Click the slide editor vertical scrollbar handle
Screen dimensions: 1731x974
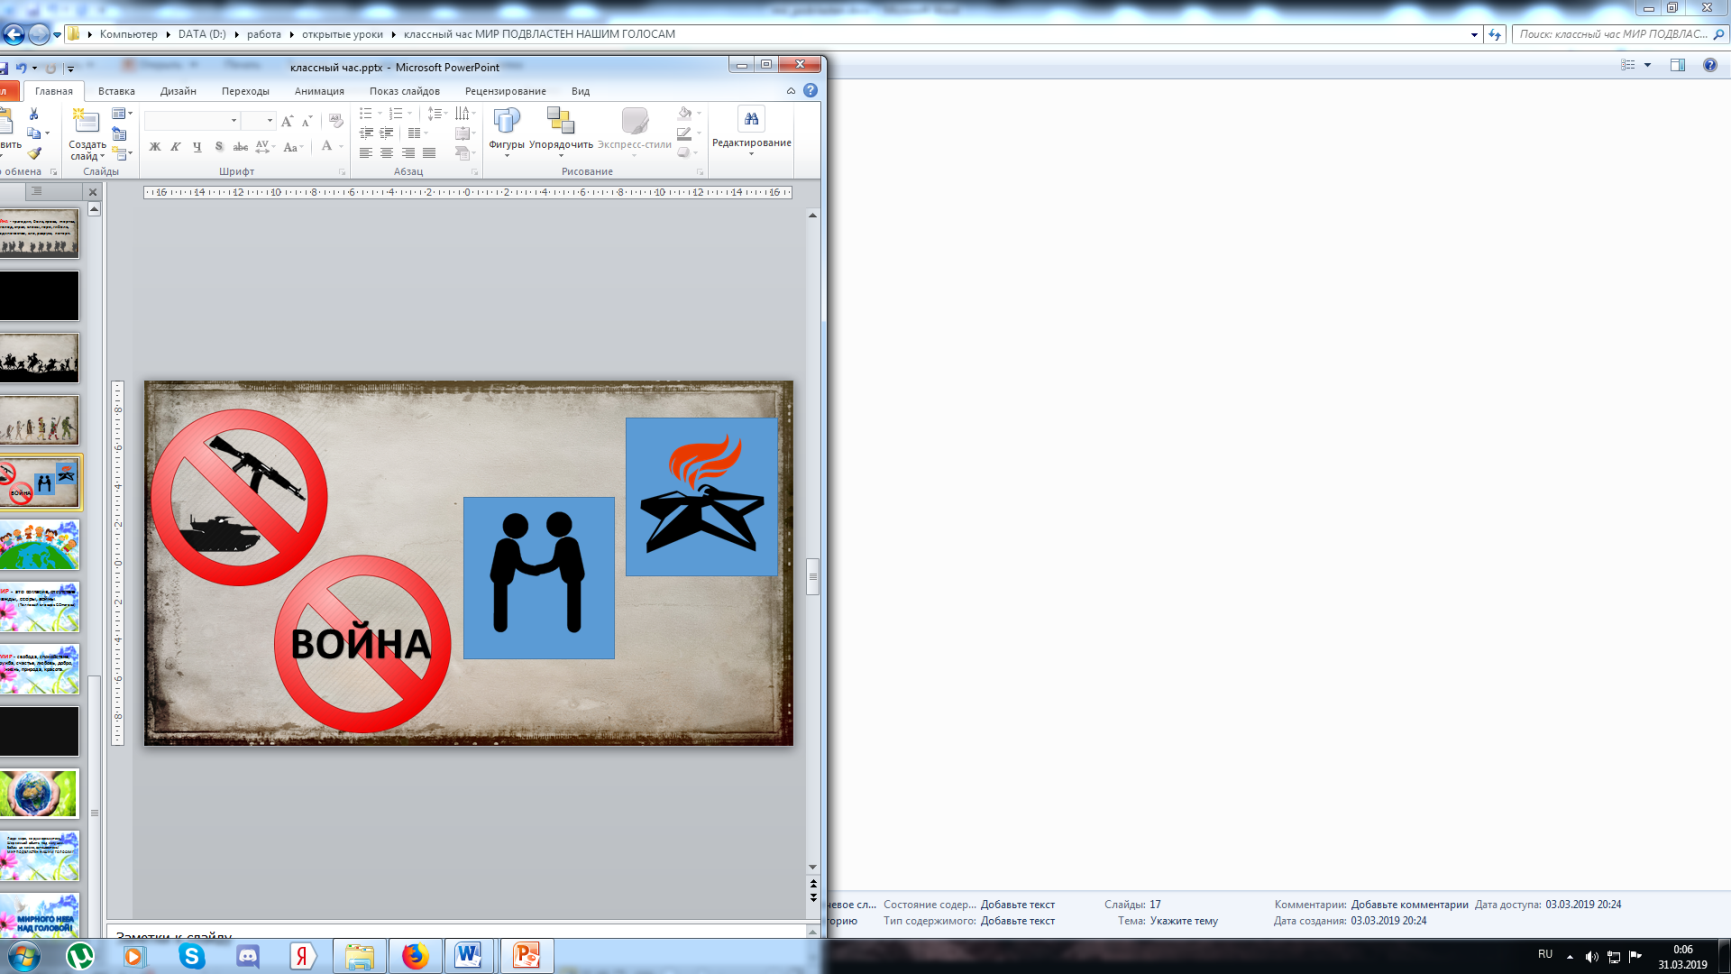[x=813, y=576]
